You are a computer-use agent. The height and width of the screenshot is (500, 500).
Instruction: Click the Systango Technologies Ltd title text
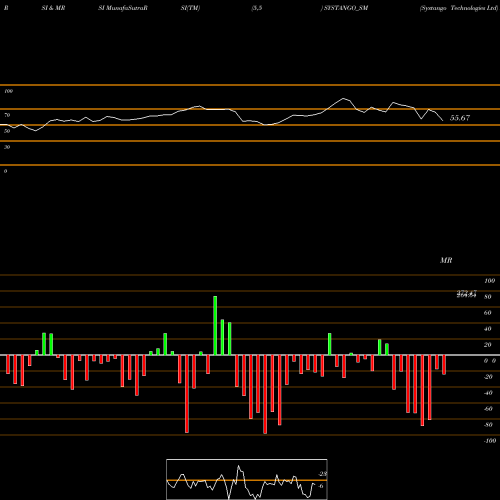pos(459,8)
